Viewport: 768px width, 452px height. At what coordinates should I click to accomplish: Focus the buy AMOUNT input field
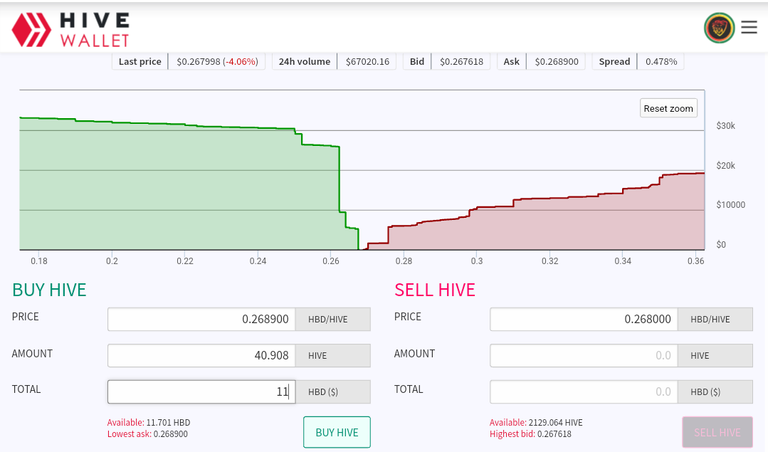coord(201,355)
